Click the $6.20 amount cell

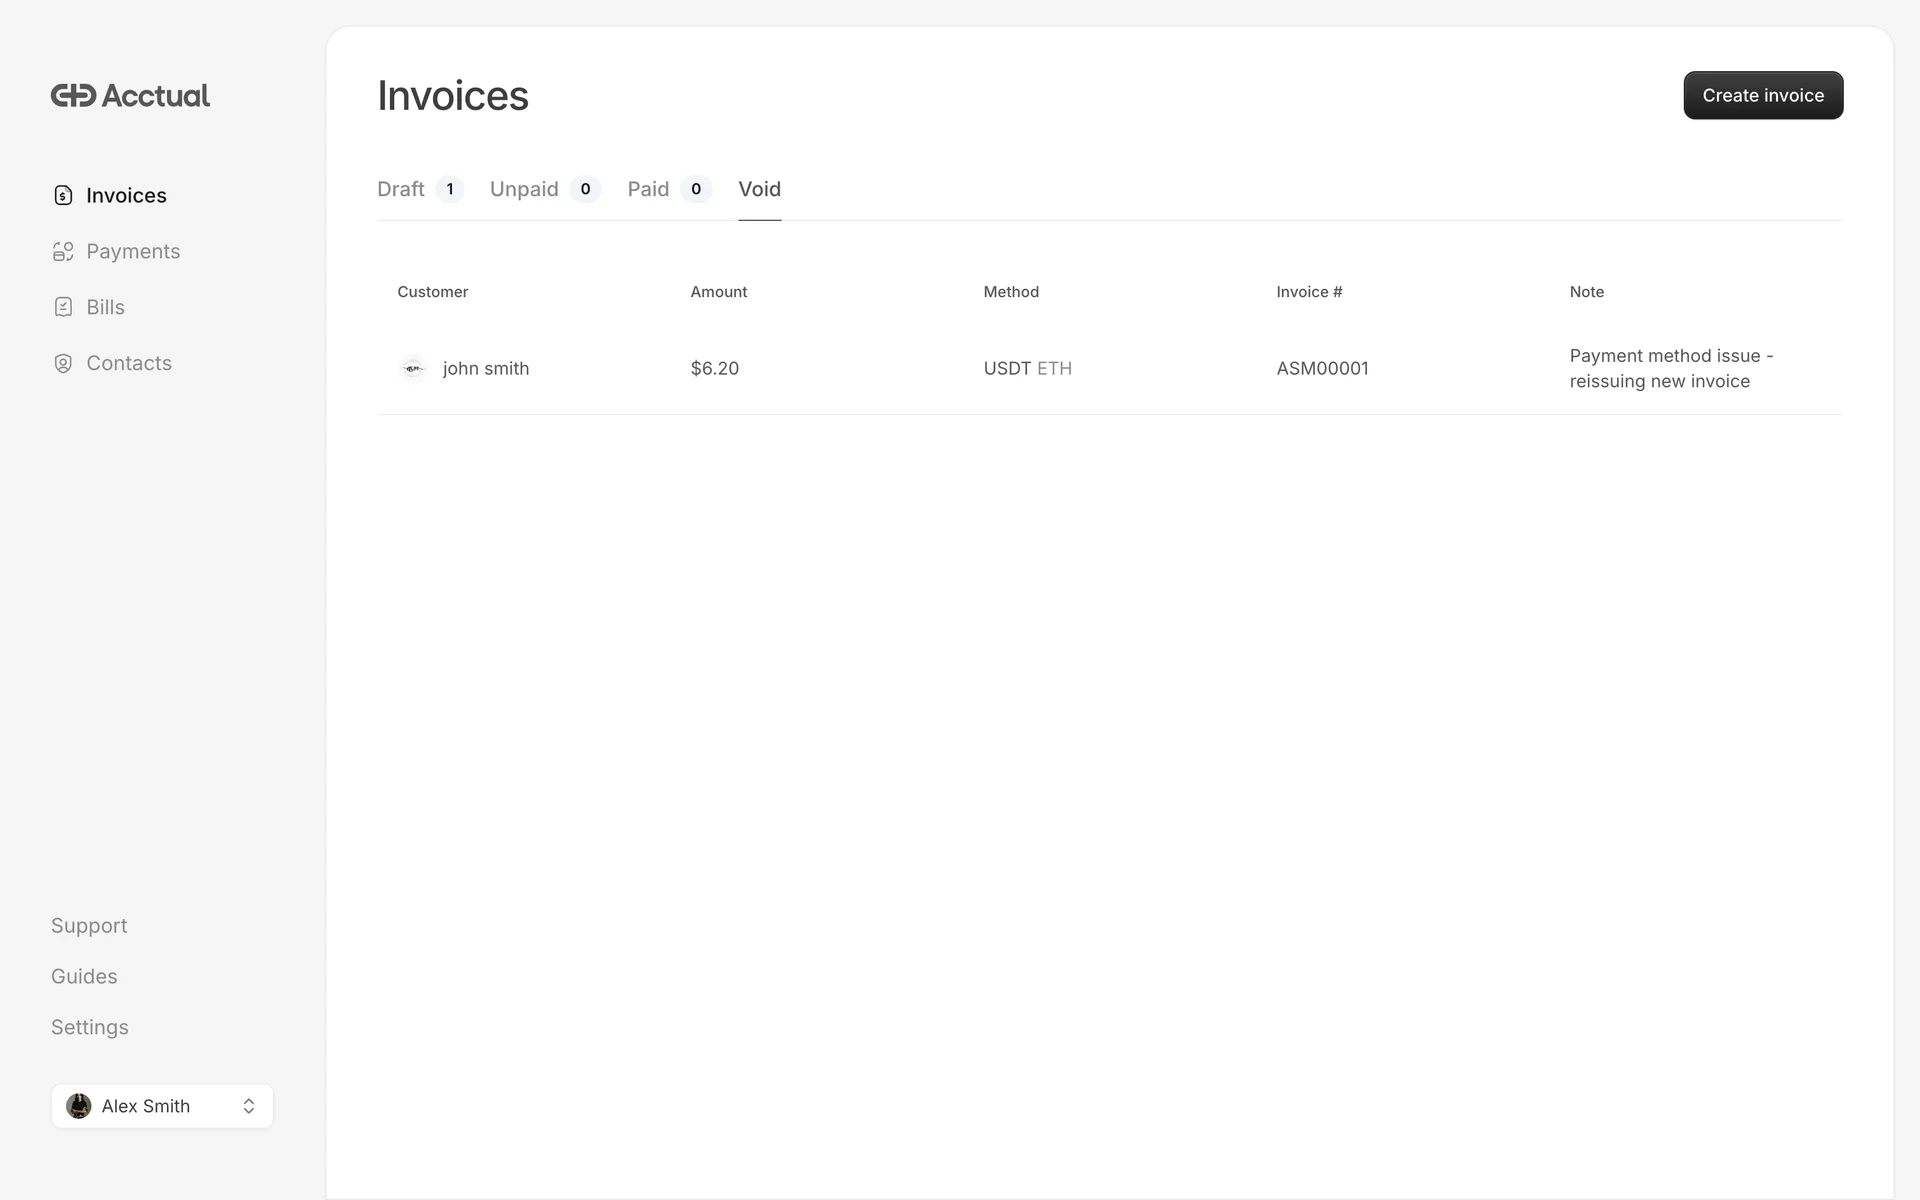click(714, 368)
